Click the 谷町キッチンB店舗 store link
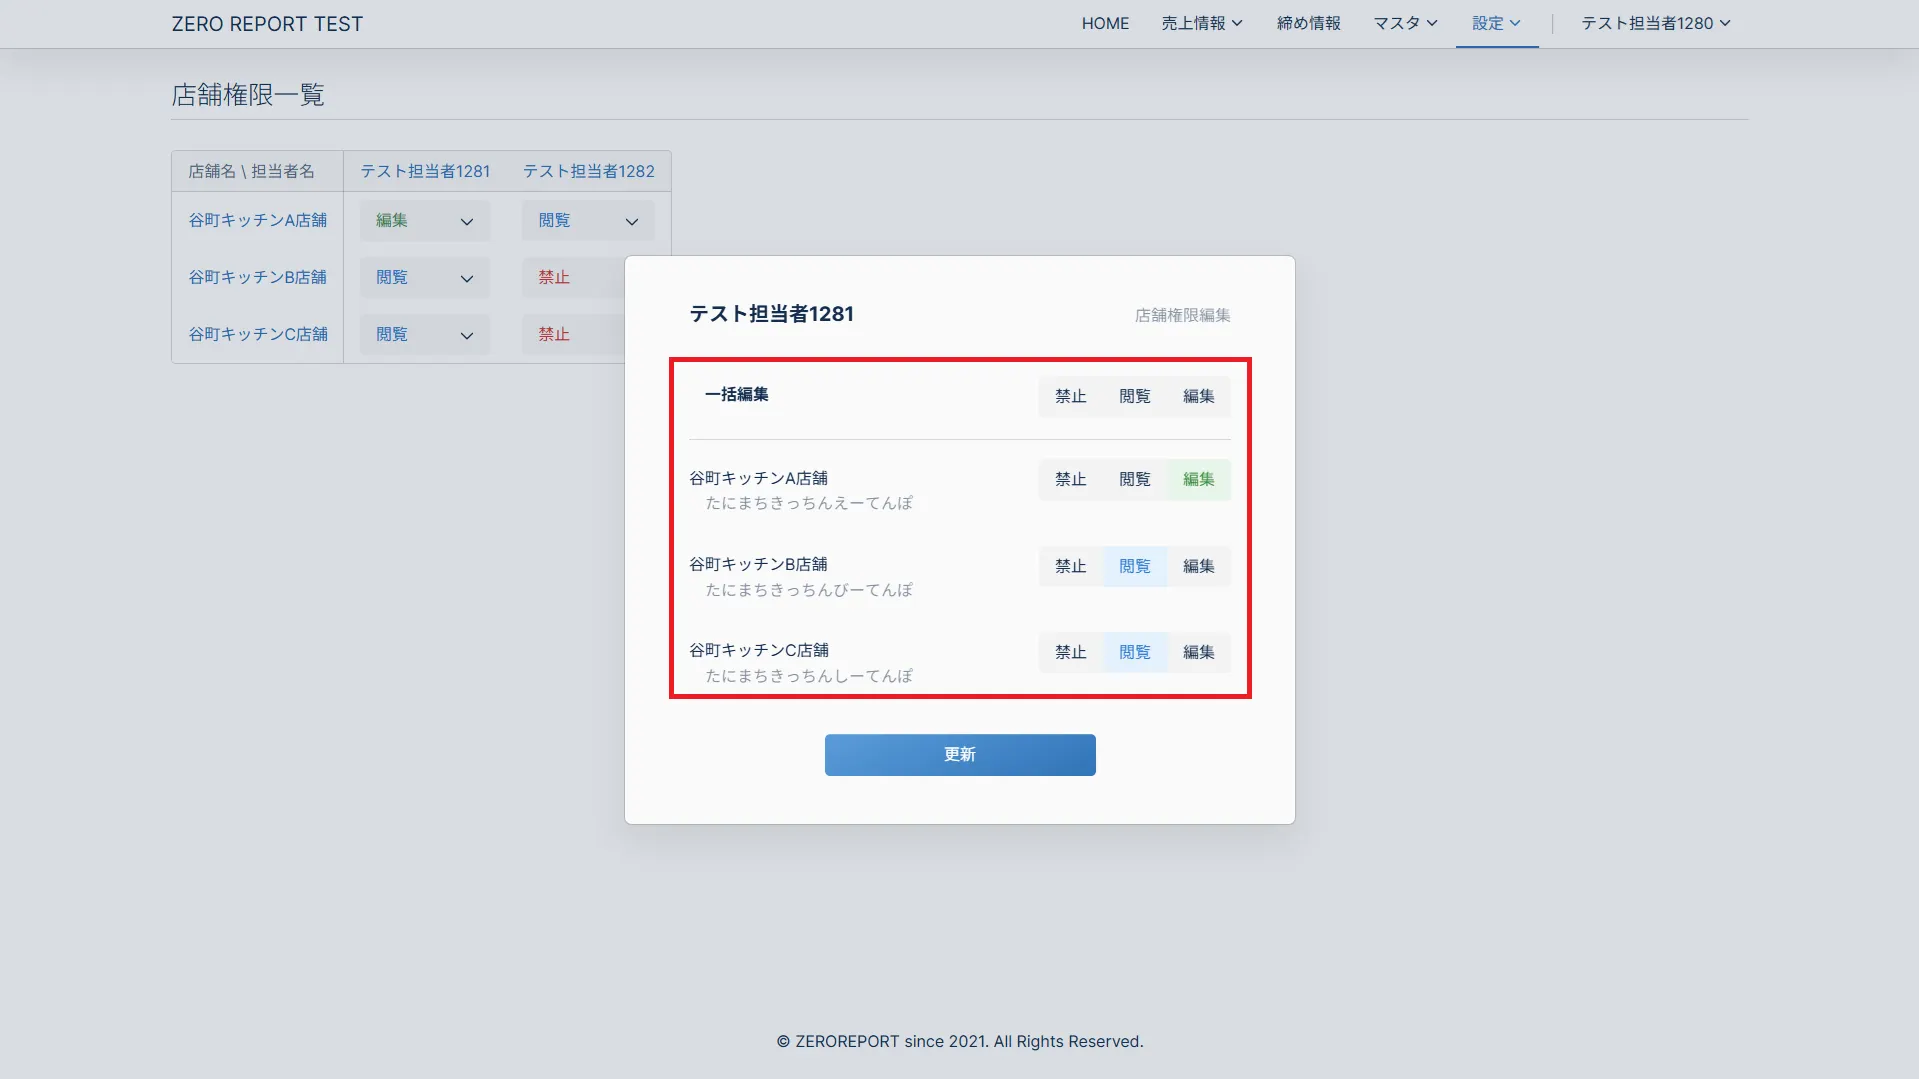Image resolution: width=1919 pixels, height=1079 pixels. pyautogui.click(x=257, y=277)
